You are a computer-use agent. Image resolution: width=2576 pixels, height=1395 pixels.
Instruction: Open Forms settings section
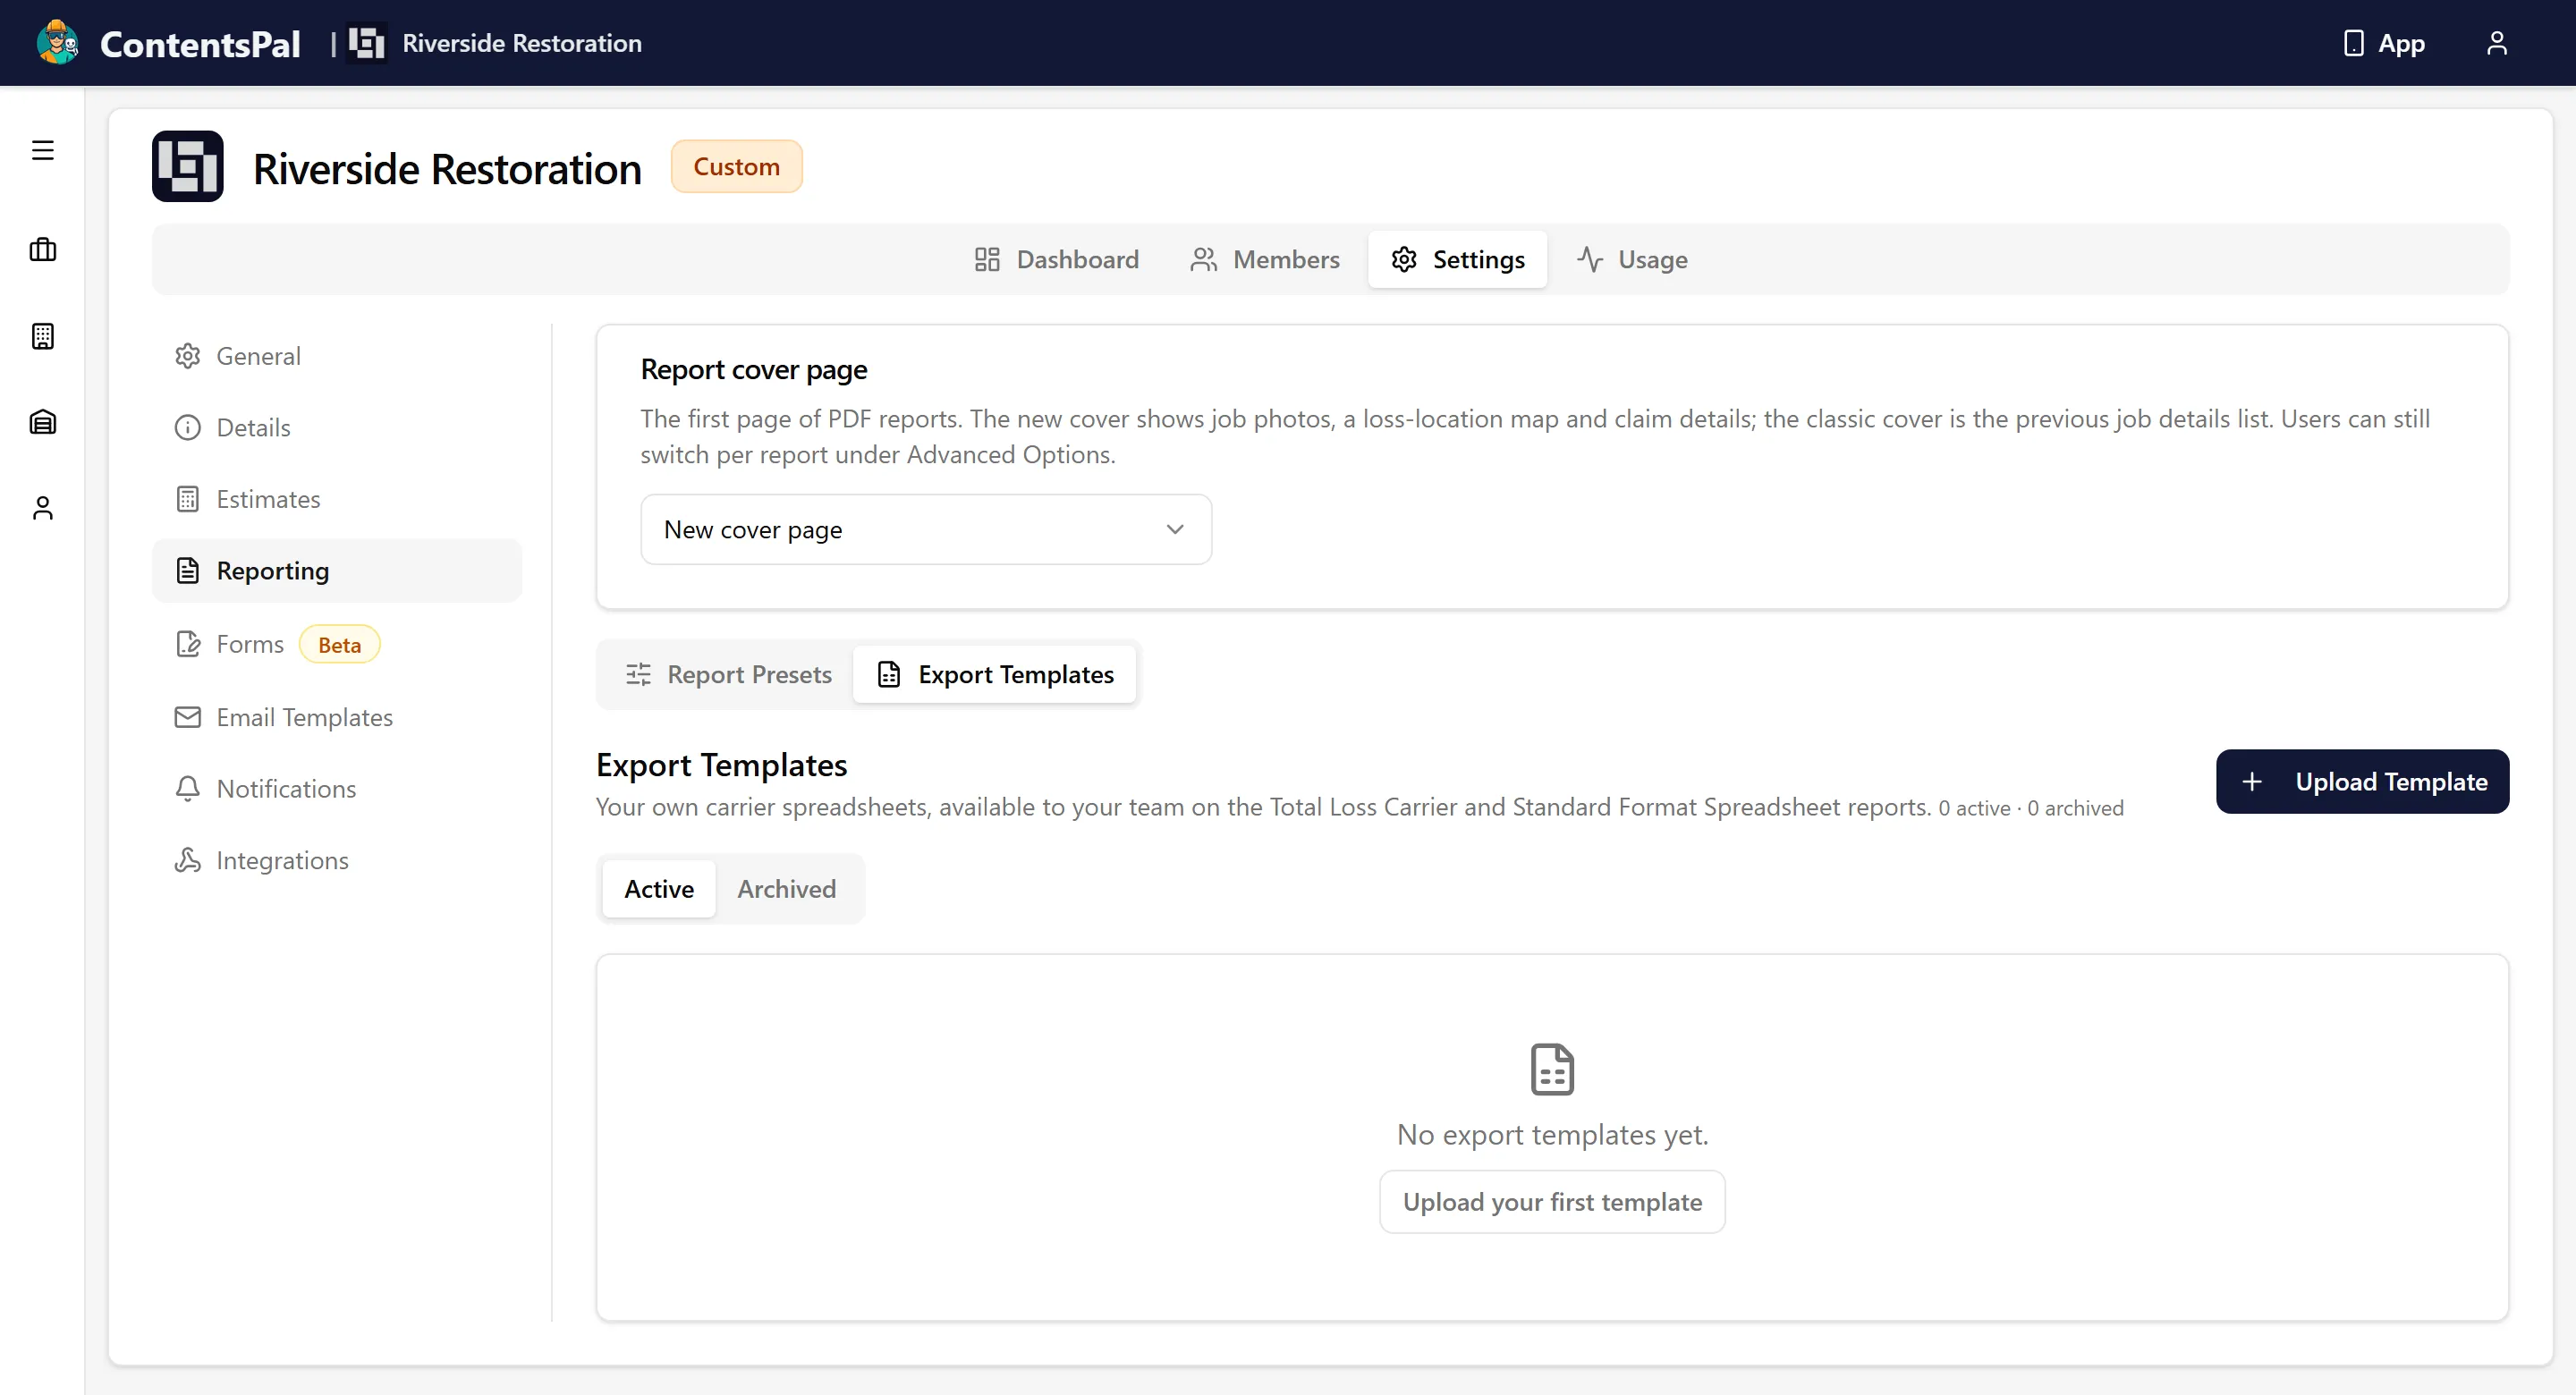[337, 644]
